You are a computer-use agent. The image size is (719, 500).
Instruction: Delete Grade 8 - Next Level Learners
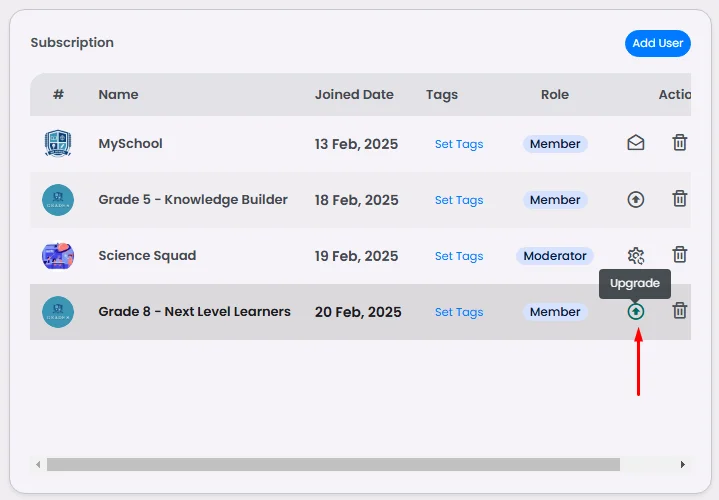pos(680,311)
